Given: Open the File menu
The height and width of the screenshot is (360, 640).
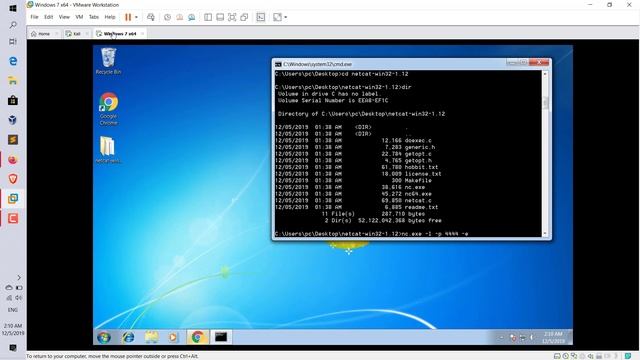Looking at the screenshot, I should click(x=34, y=17).
